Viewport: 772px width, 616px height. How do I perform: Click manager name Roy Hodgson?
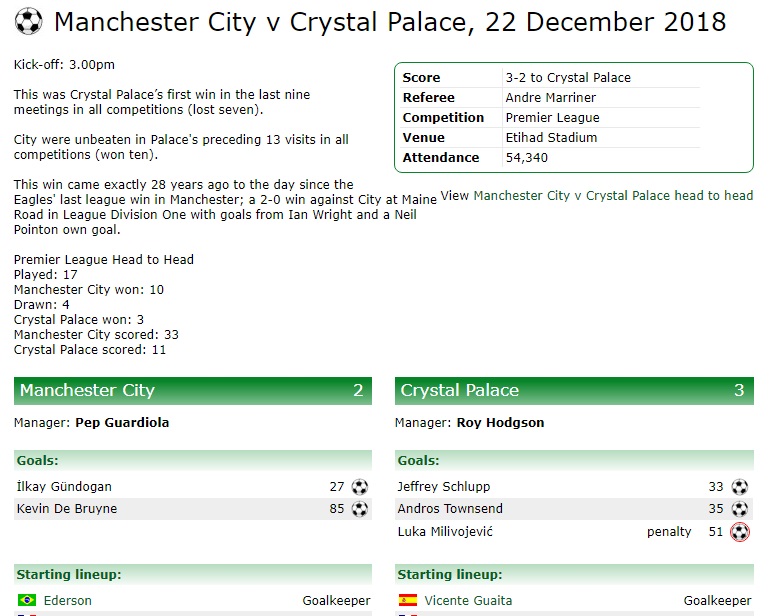pos(500,423)
